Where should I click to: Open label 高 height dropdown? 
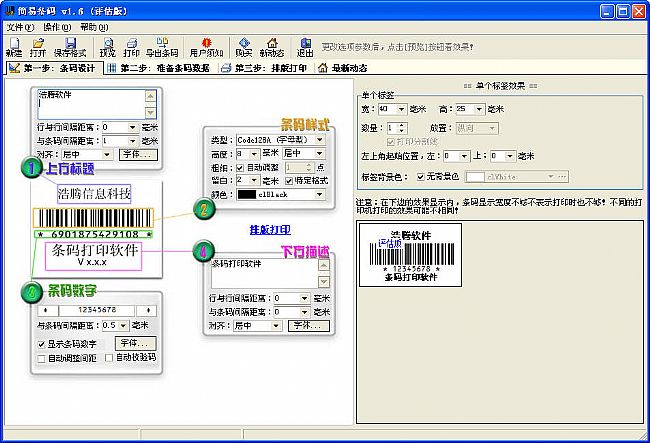[479, 109]
